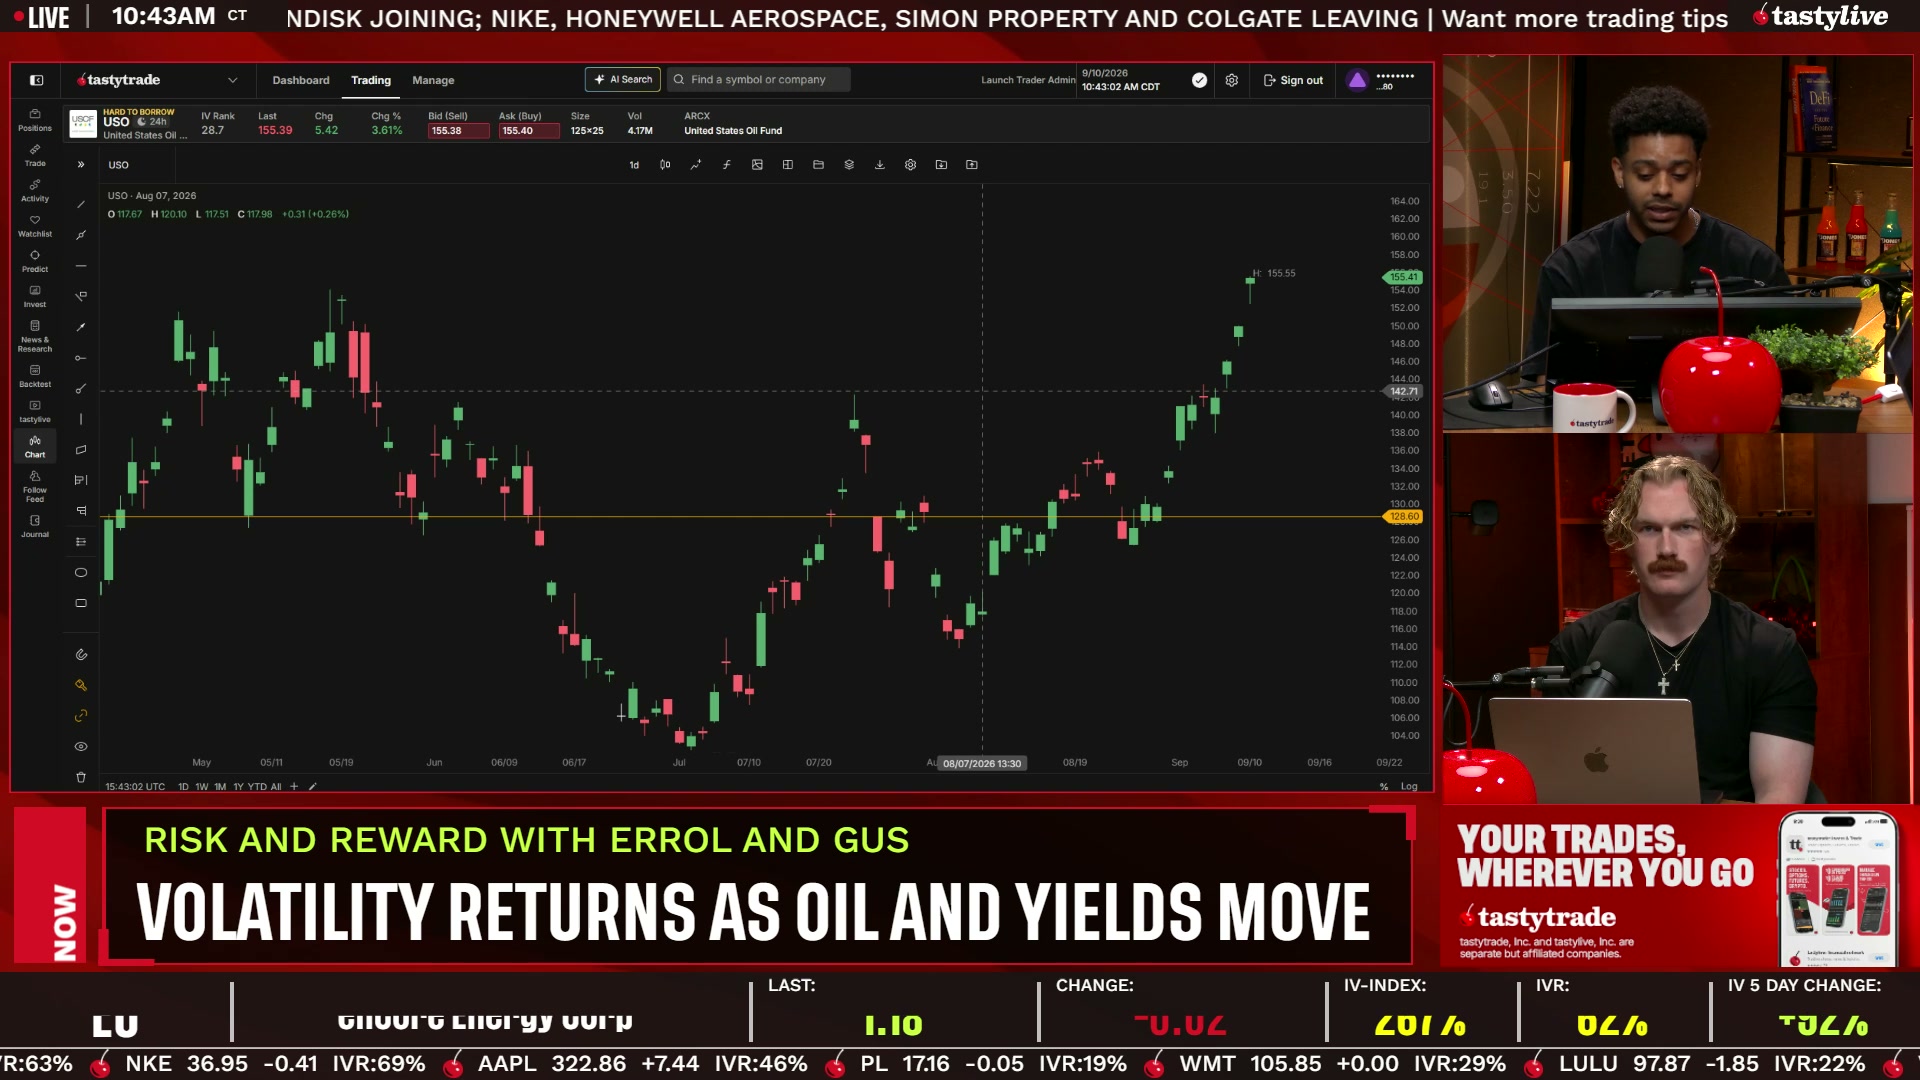Open the Activity sidebar section

click(x=35, y=190)
